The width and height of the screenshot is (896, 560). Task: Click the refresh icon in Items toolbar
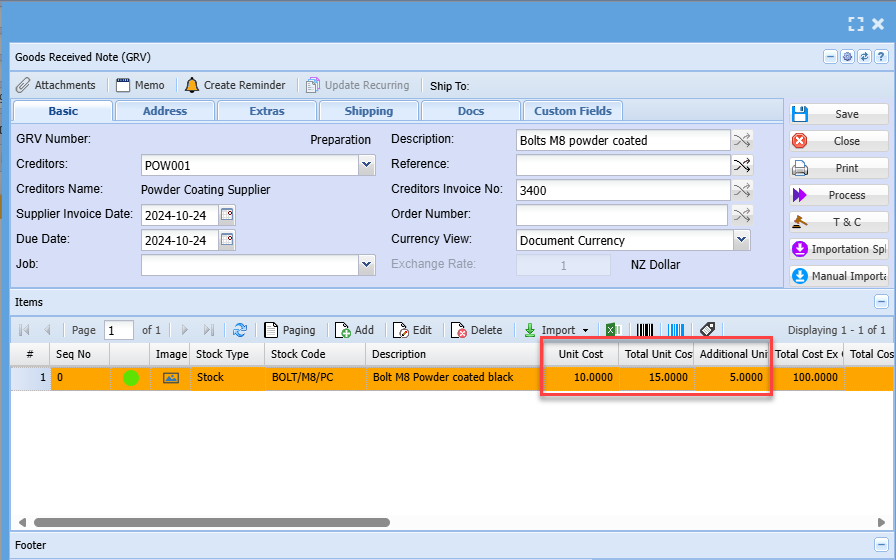(x=240, y=330)
